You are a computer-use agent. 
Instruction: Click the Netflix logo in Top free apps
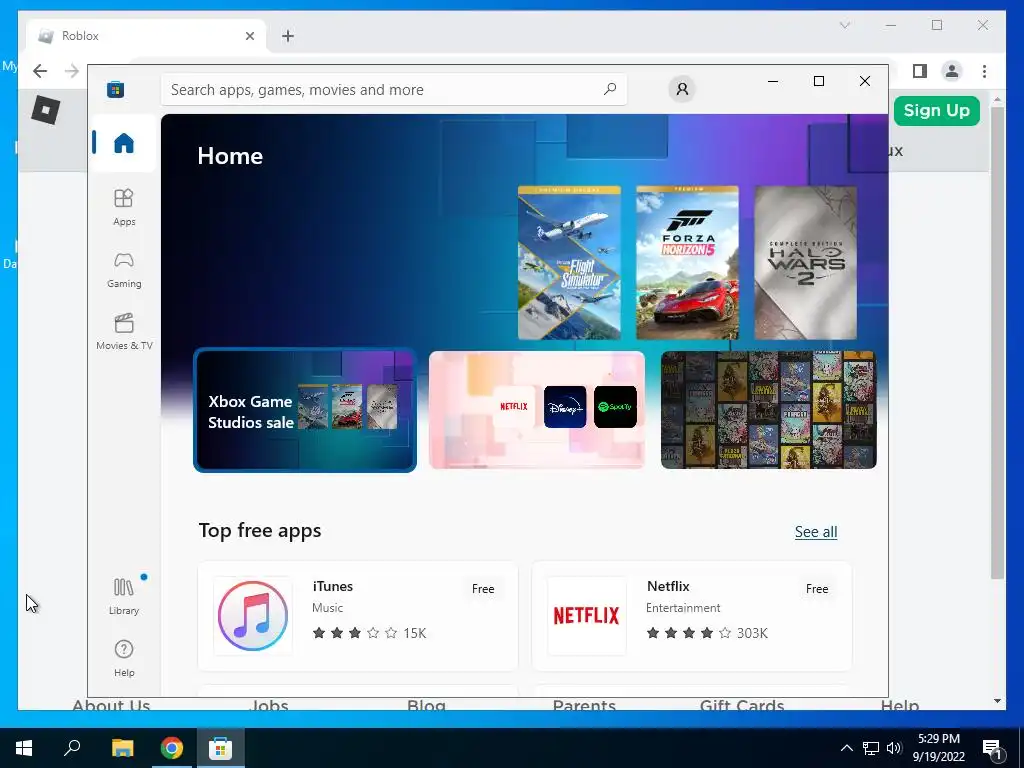[586, 615]
